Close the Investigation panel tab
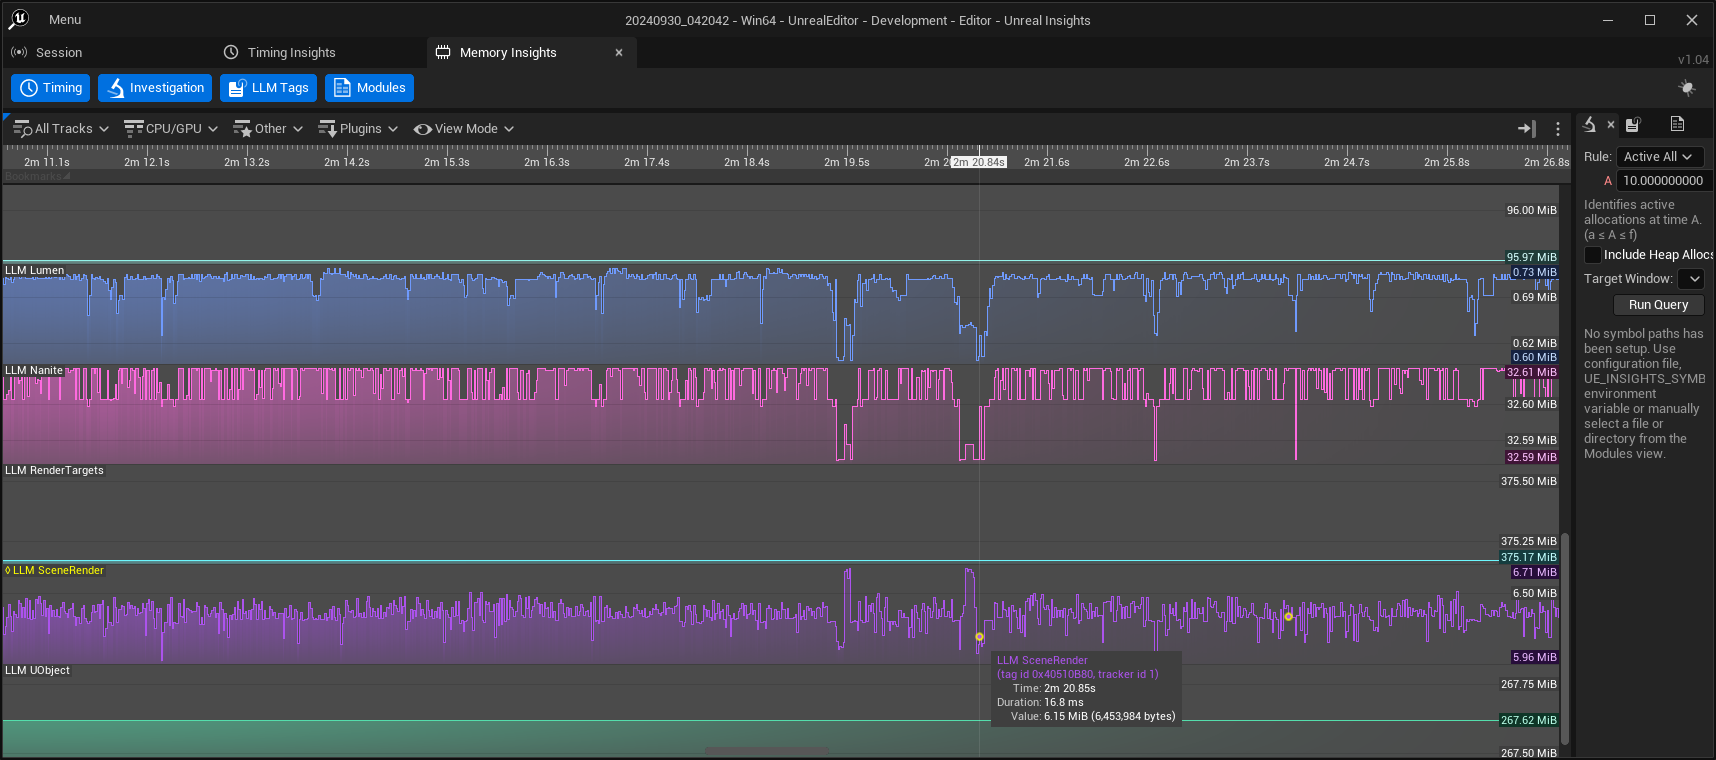This screenshot has width=1716, height=760. tap(1610, 125)
